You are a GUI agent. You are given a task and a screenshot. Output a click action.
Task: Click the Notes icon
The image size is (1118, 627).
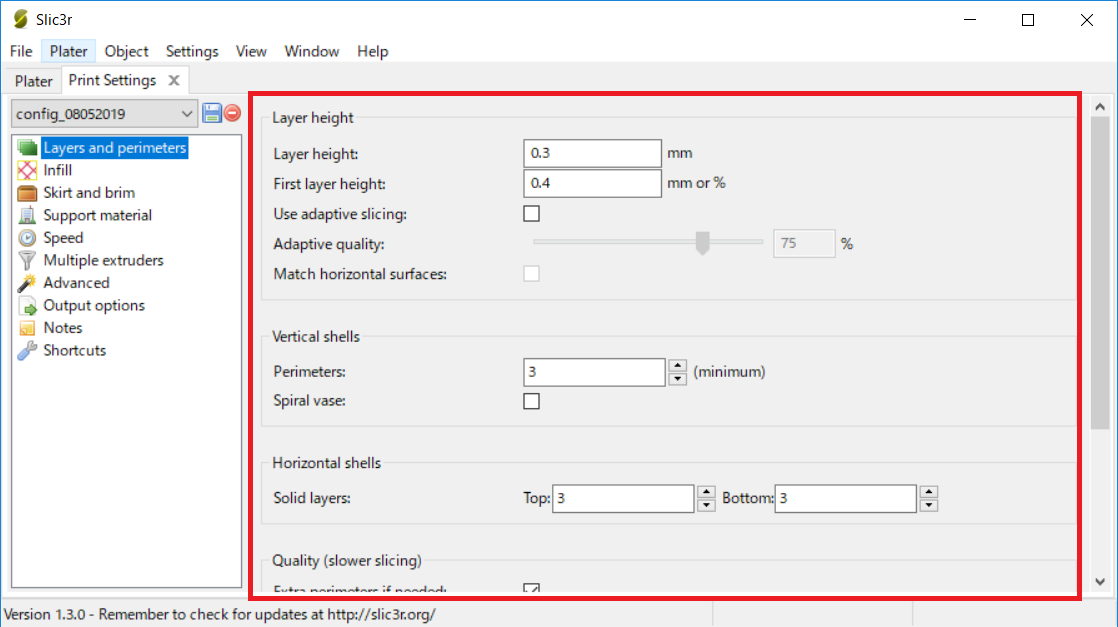[27, 327]
